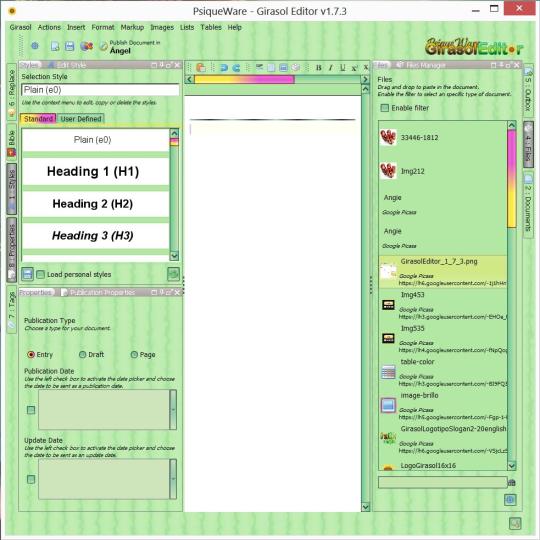Click the horizontal rule icon in editor toolbar
Viewport: 540px width, 540px height.
pyautogui.click(x=259, y=67)
